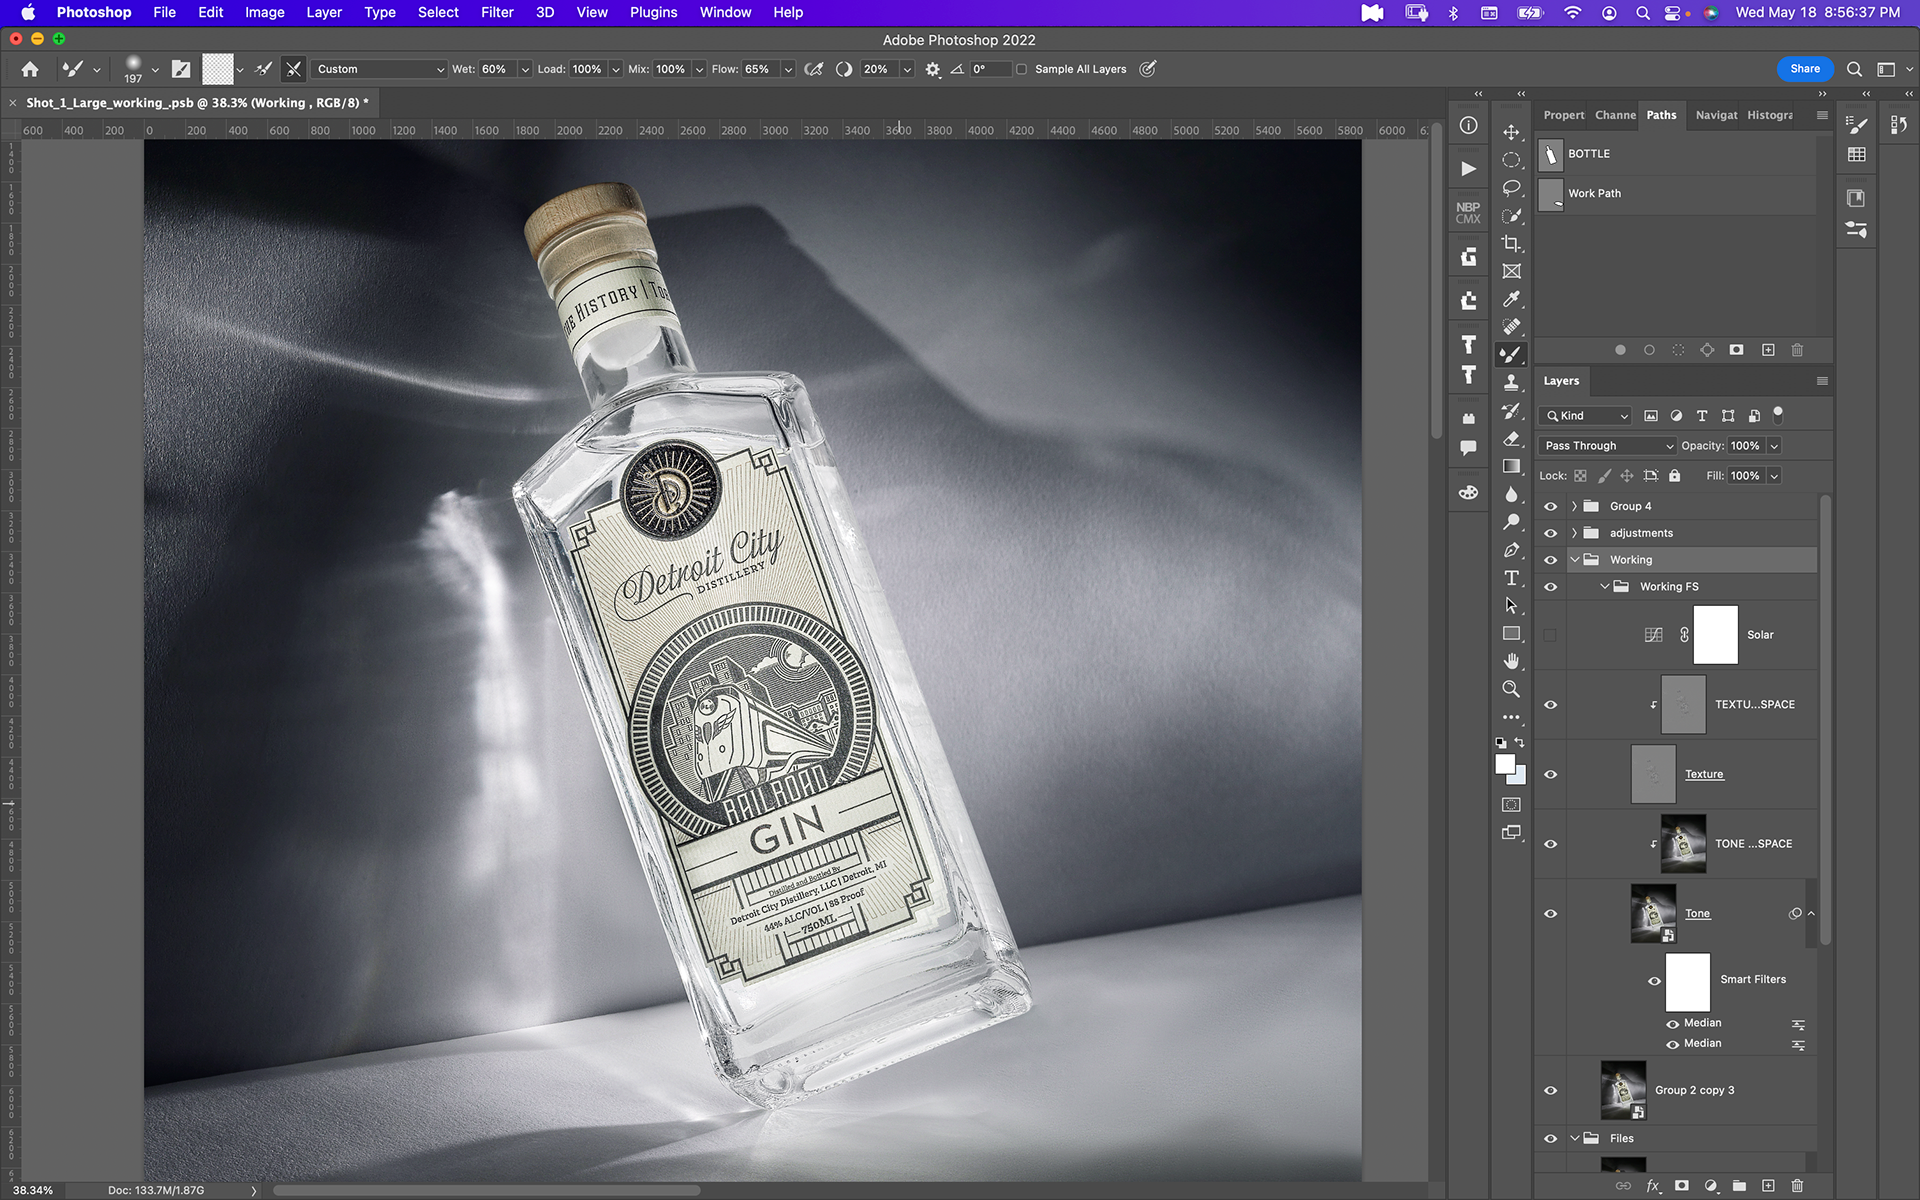Enter Quick Mask mode
Viewport: 1920px width, 1200px height.
coord(1511,805)
